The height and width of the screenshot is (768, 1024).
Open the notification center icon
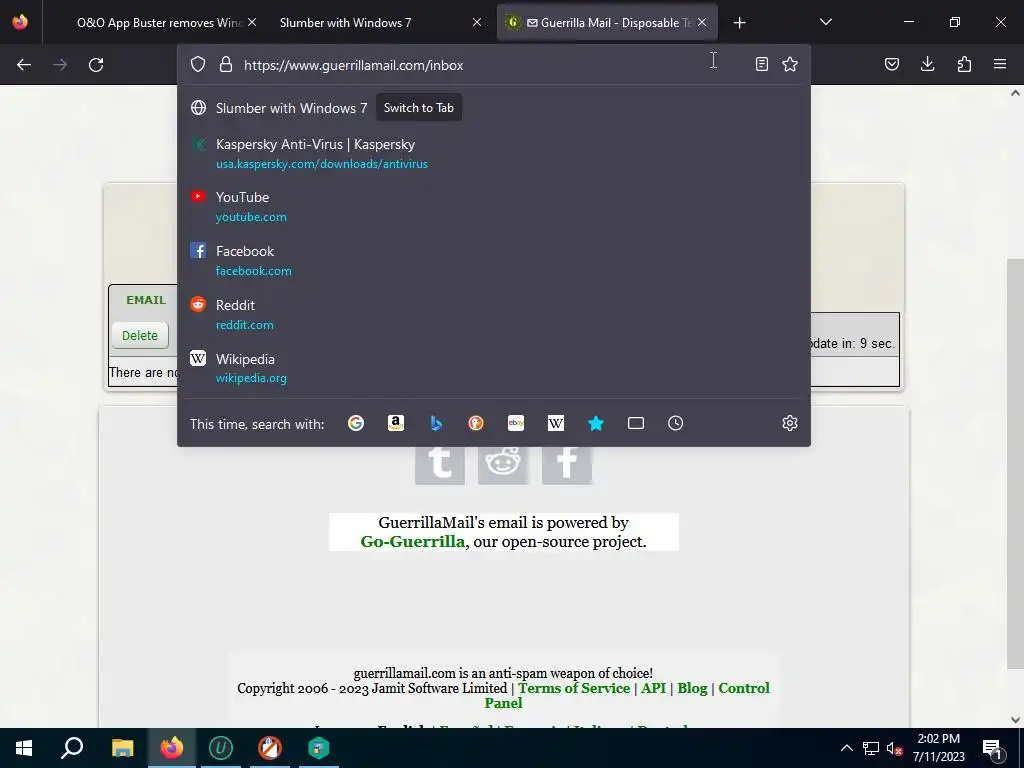pos(992,748)
